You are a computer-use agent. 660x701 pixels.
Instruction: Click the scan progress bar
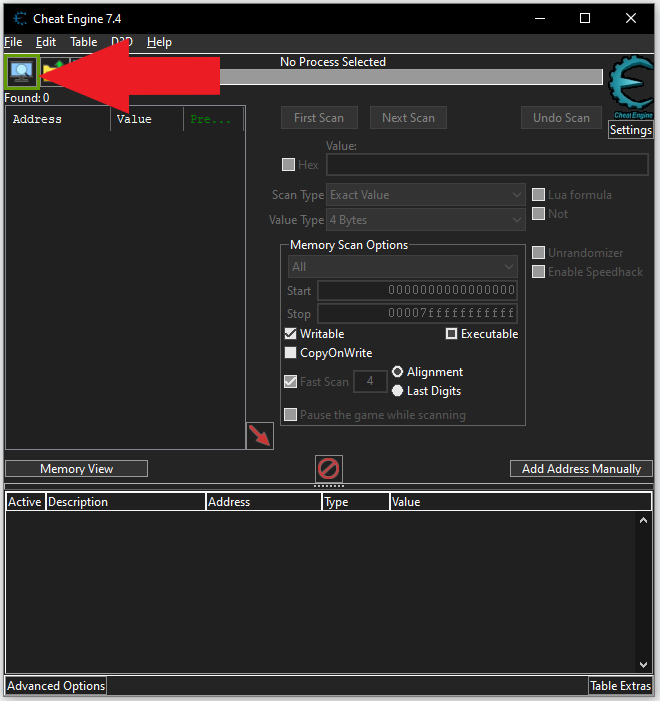click(x=410, y=76)
